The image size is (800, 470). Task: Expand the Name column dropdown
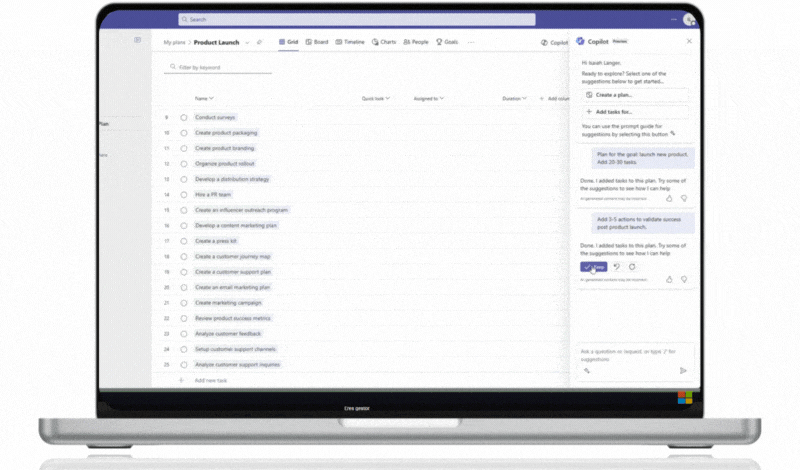[212, 99]
